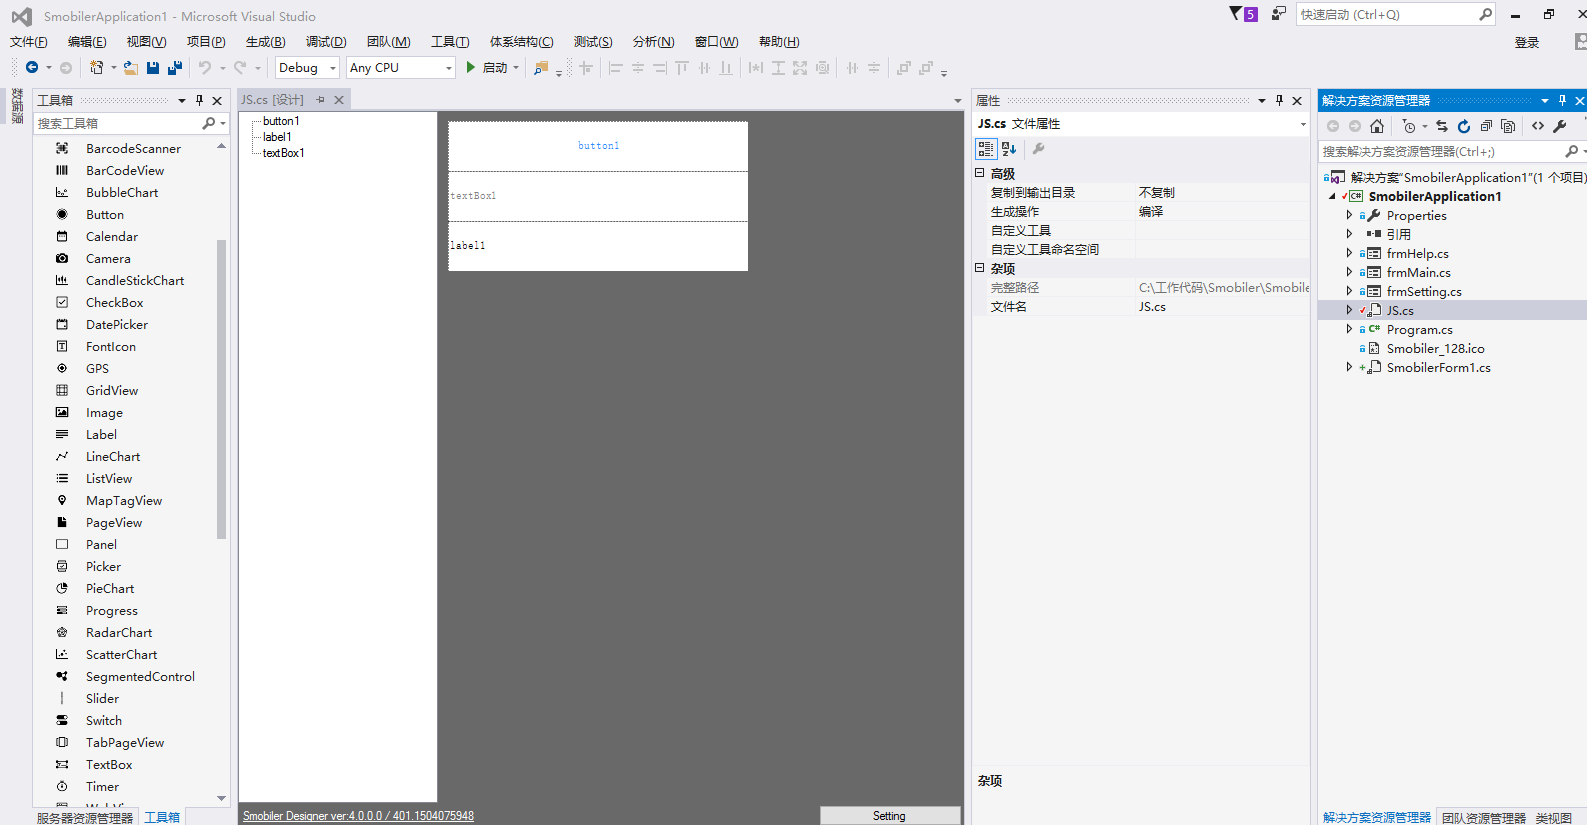
Task: Click the Save All toolbar icon
Action: [175, 68]
